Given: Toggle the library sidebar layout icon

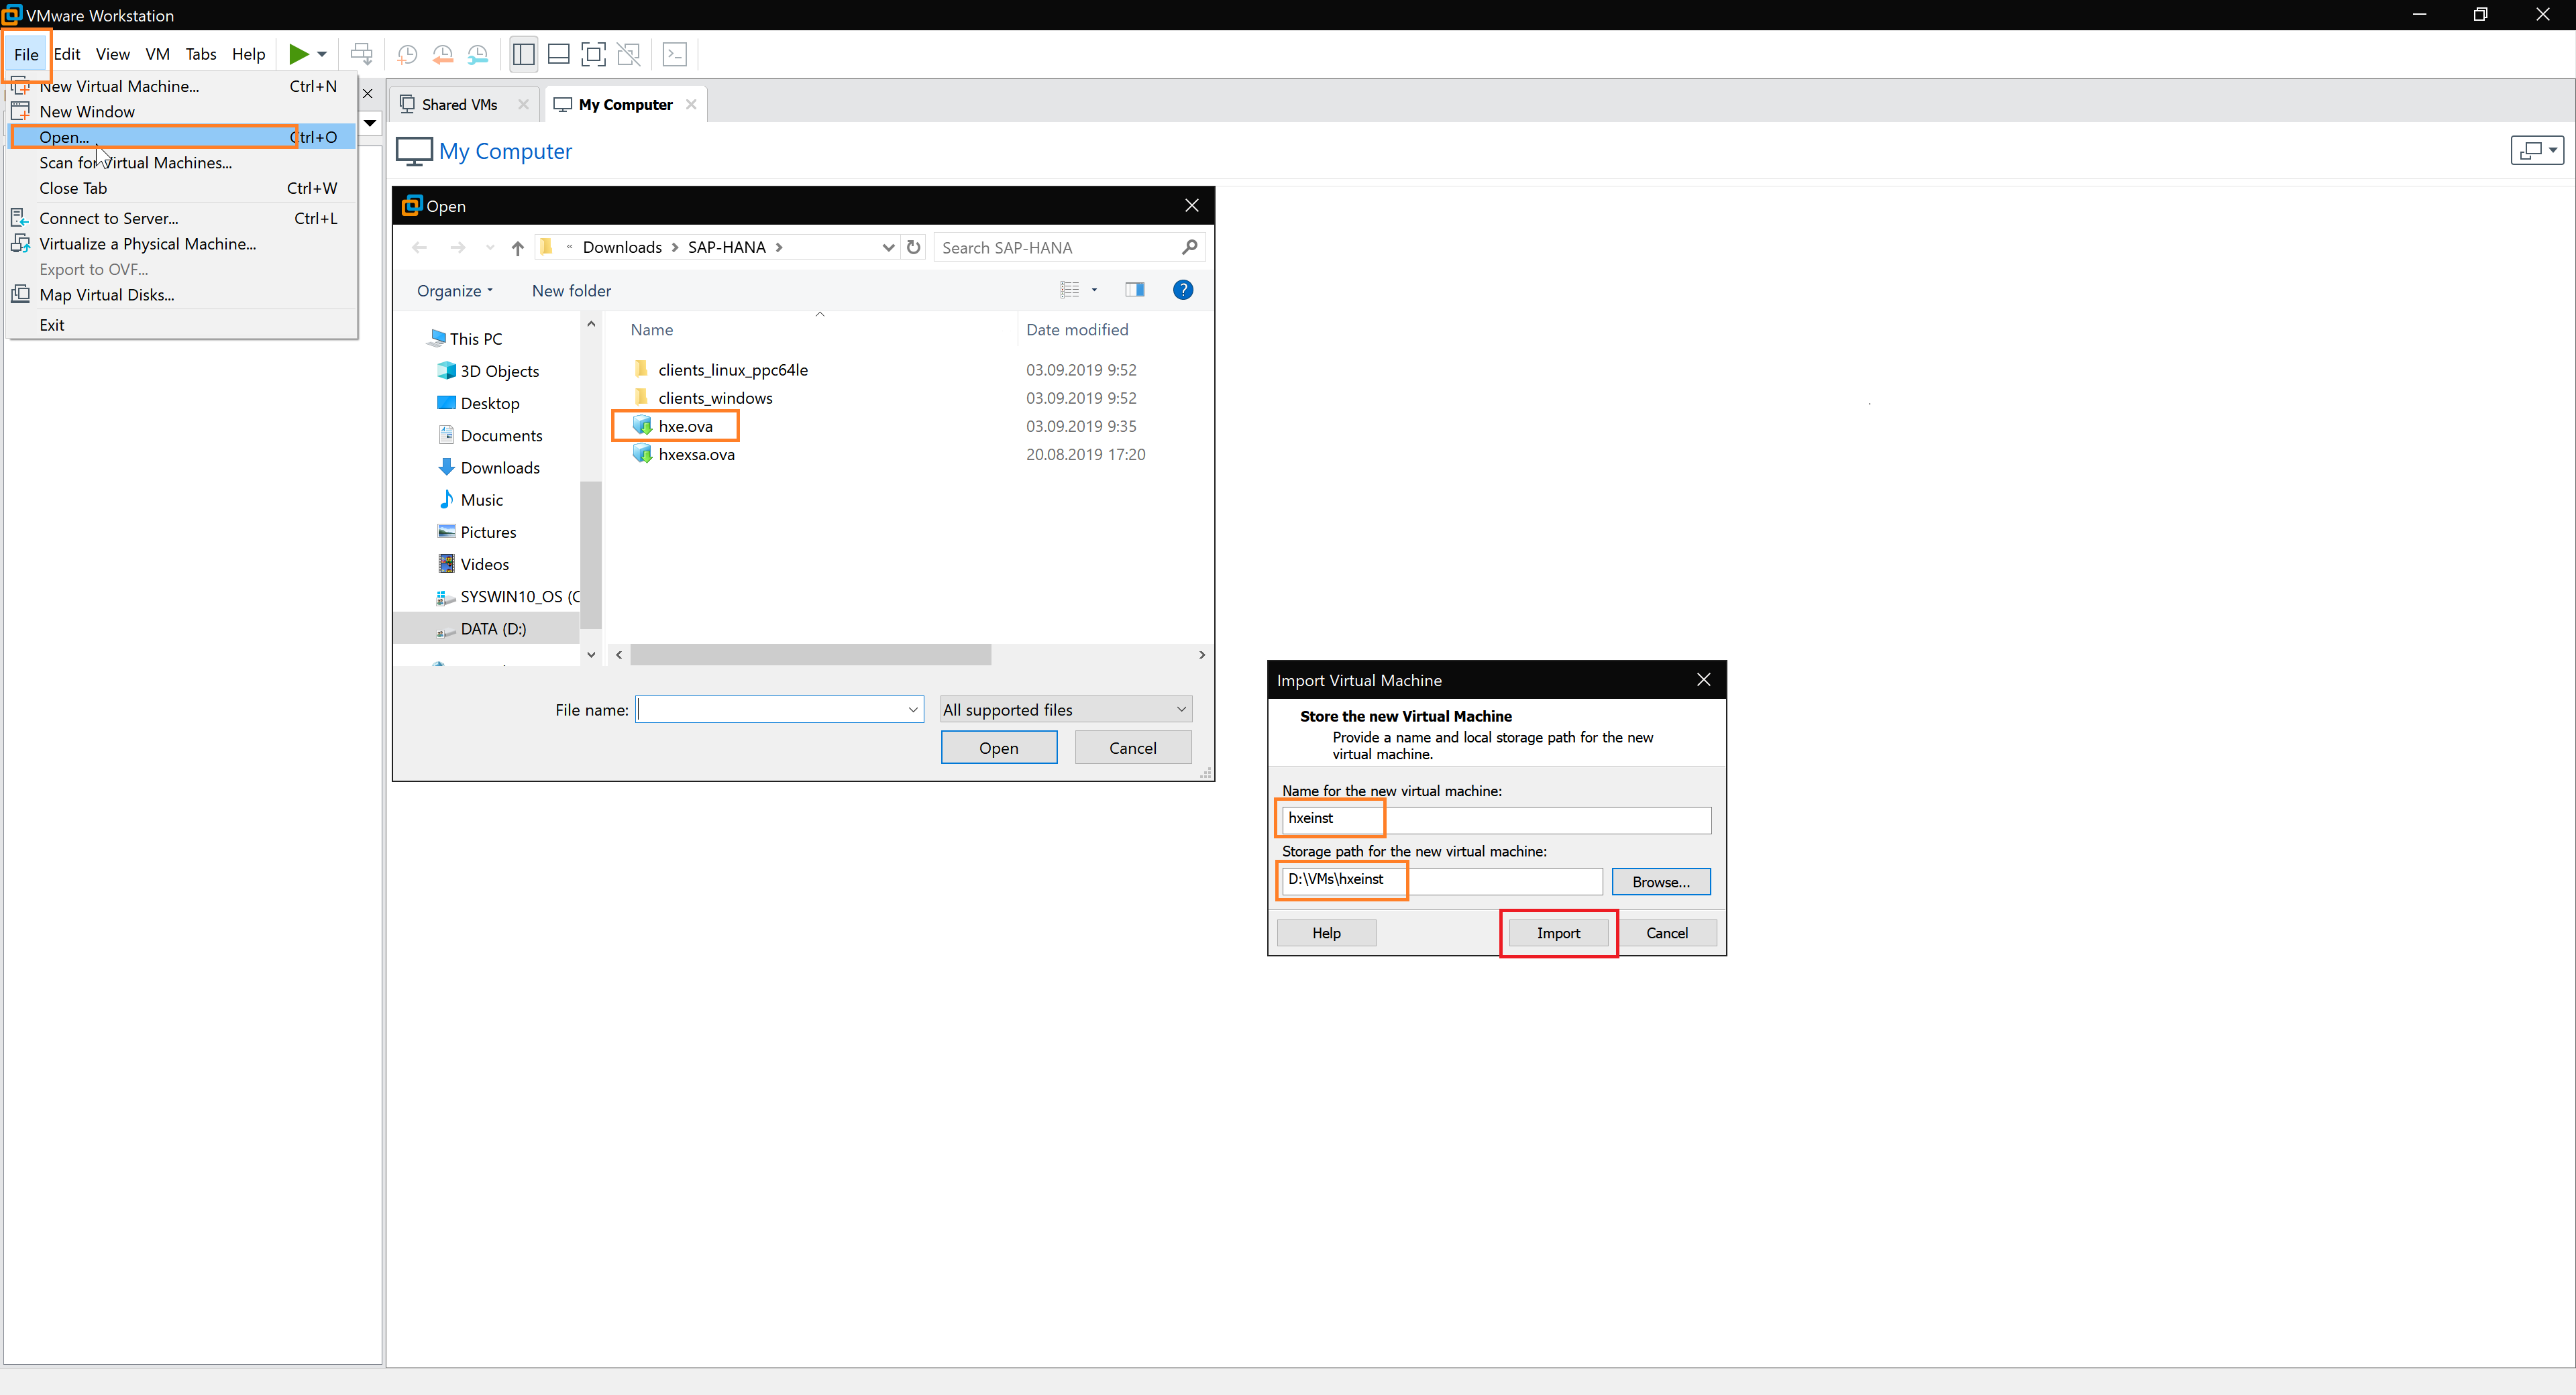Looking at the screenshot, I should pos(523,54).
